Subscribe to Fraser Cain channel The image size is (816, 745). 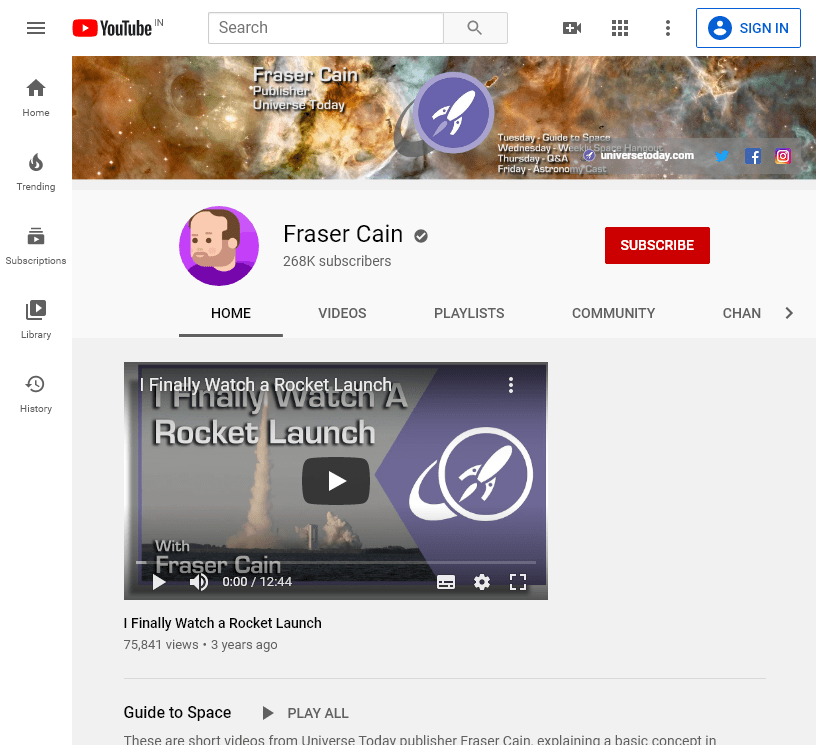[657, 245]
